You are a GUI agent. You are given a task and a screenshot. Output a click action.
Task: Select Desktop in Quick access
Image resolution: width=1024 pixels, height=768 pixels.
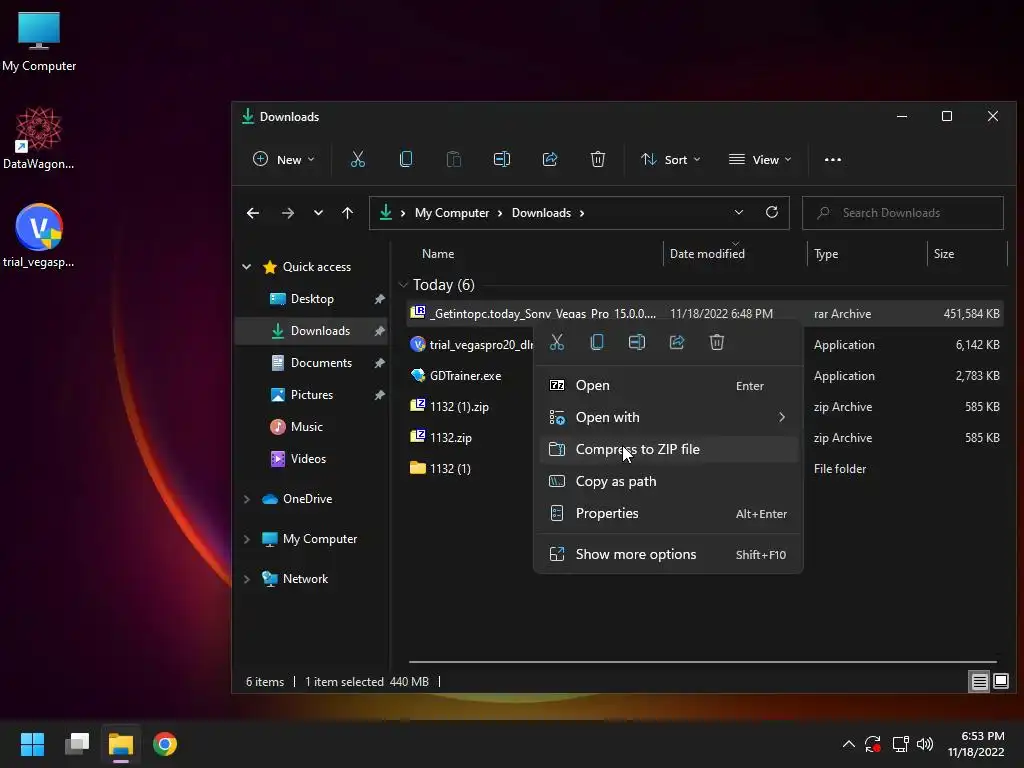coord(312,298)
